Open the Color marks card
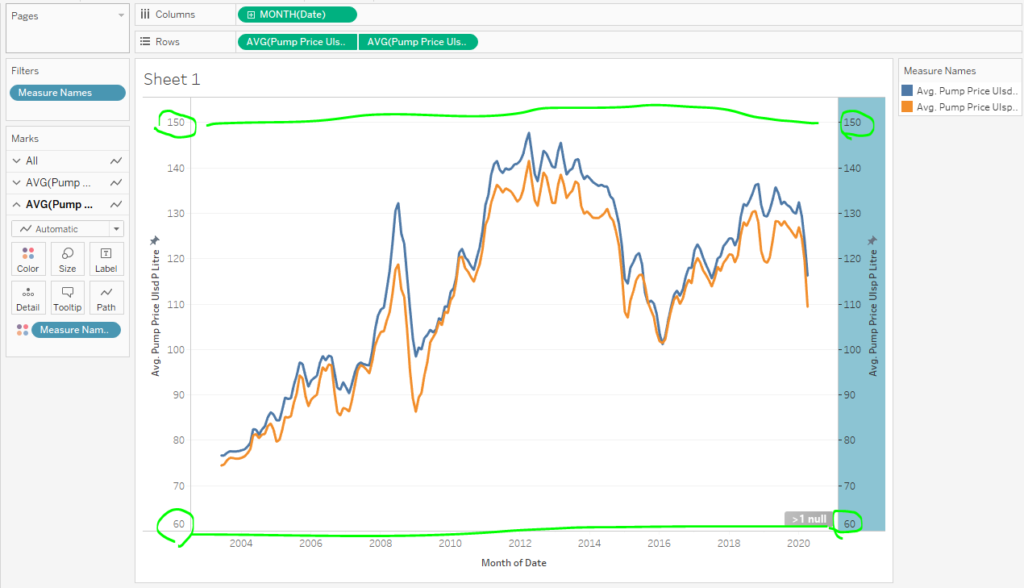The height and width of the screenshot is (588, 1024). click(x=28, y=259)
